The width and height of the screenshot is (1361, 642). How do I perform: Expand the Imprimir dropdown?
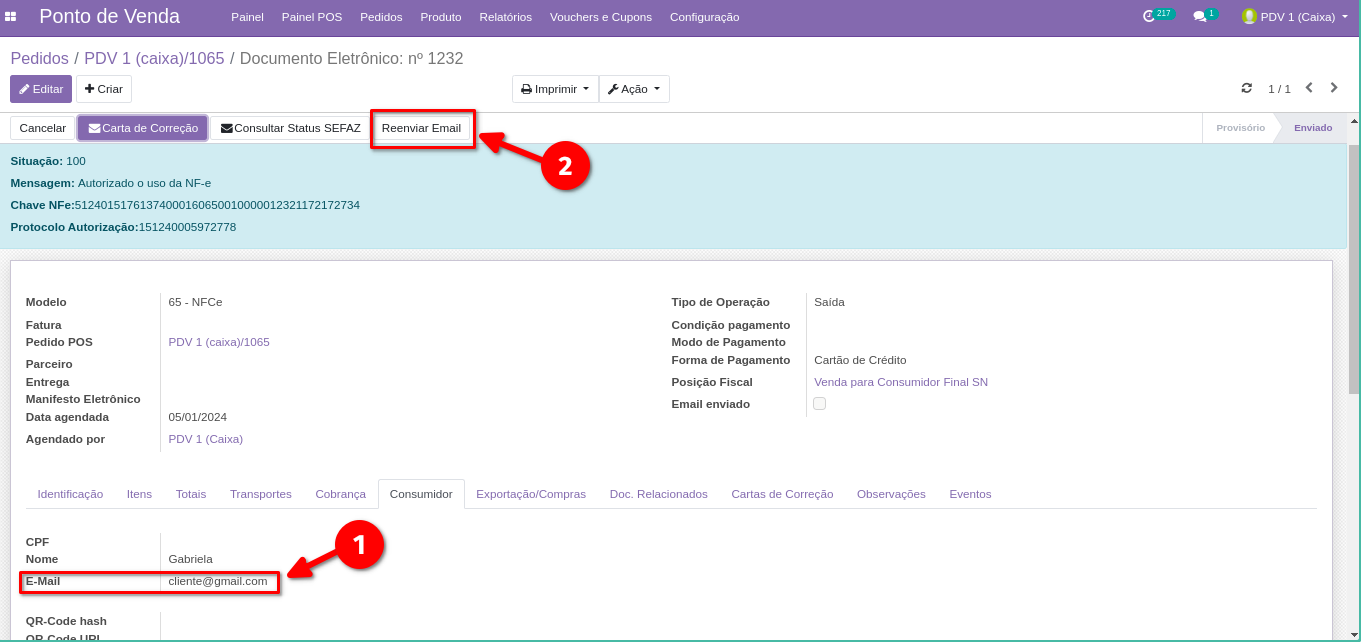point(555,89)
